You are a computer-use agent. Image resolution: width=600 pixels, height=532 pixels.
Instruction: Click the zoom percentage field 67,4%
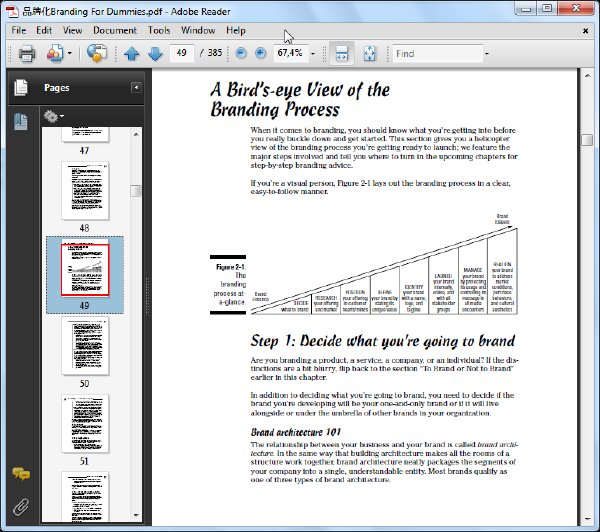[x=290, y=53]
